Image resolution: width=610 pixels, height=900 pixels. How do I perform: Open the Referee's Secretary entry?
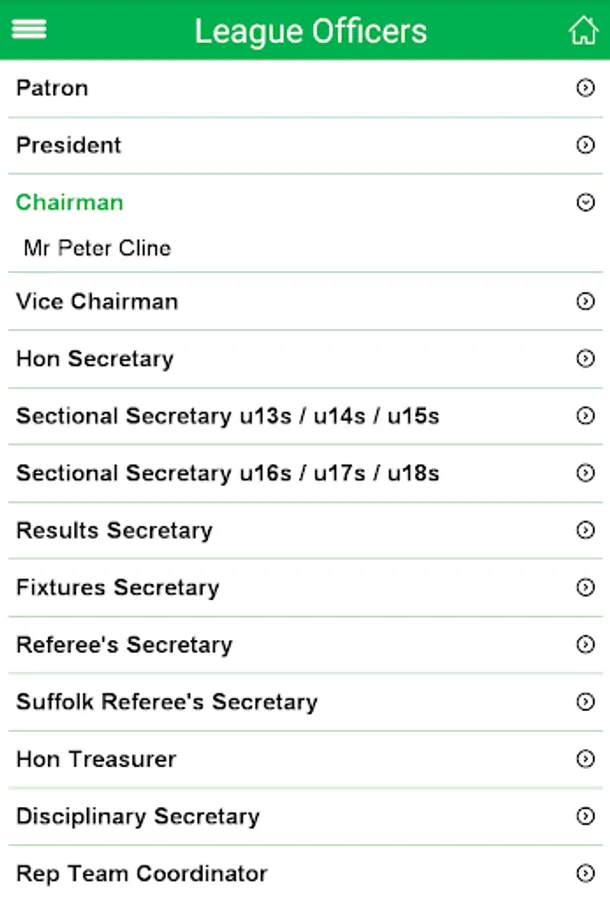pos(124,645)
